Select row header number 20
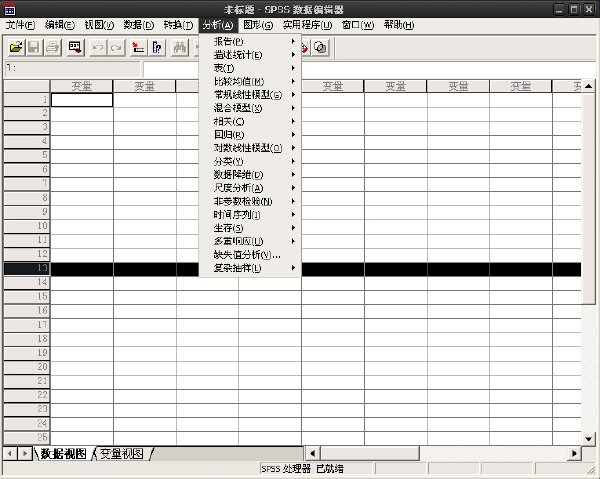 [27, 367]
